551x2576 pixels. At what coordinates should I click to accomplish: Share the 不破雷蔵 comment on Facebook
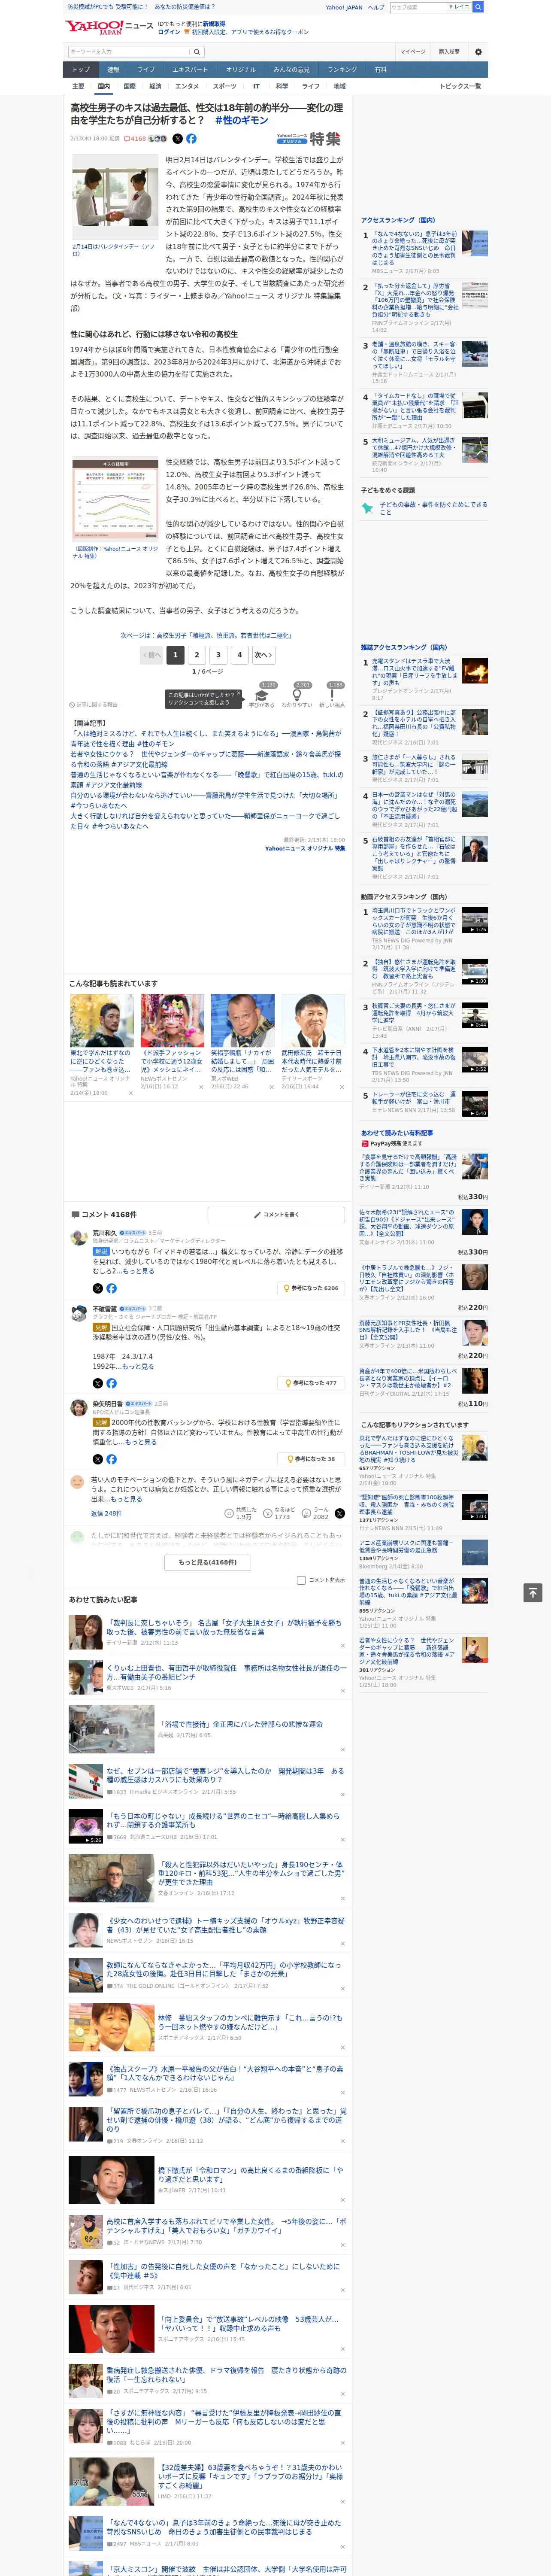point(111,1383)
